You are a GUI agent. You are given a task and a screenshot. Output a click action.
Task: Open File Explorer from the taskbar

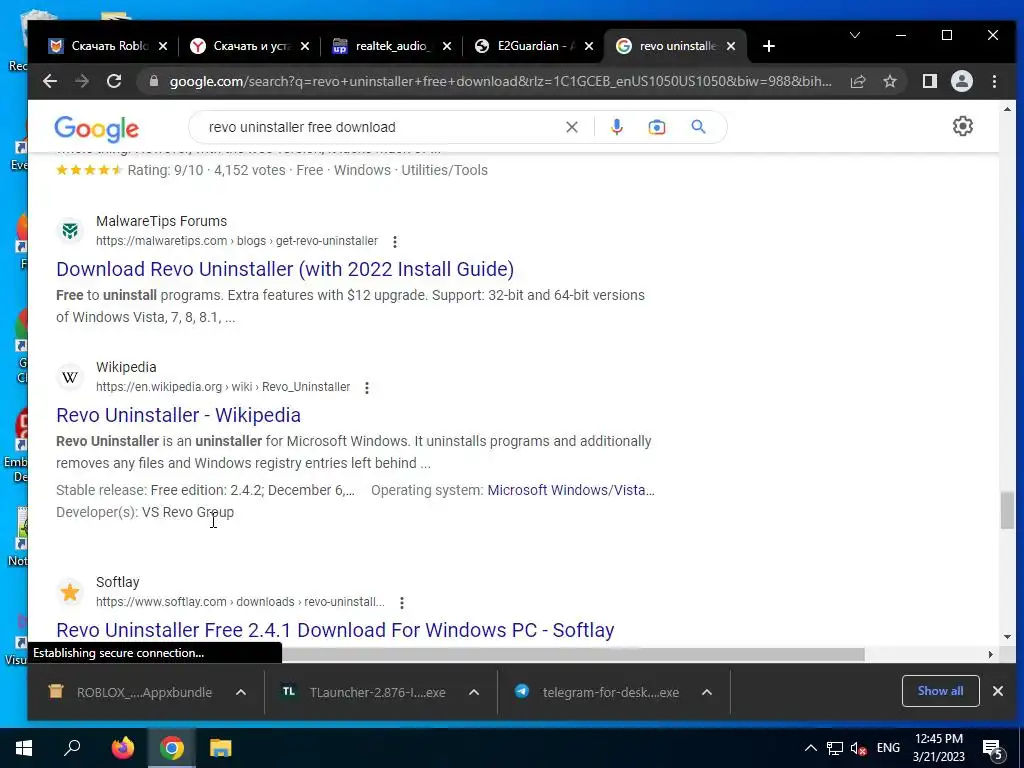(221, 748)
